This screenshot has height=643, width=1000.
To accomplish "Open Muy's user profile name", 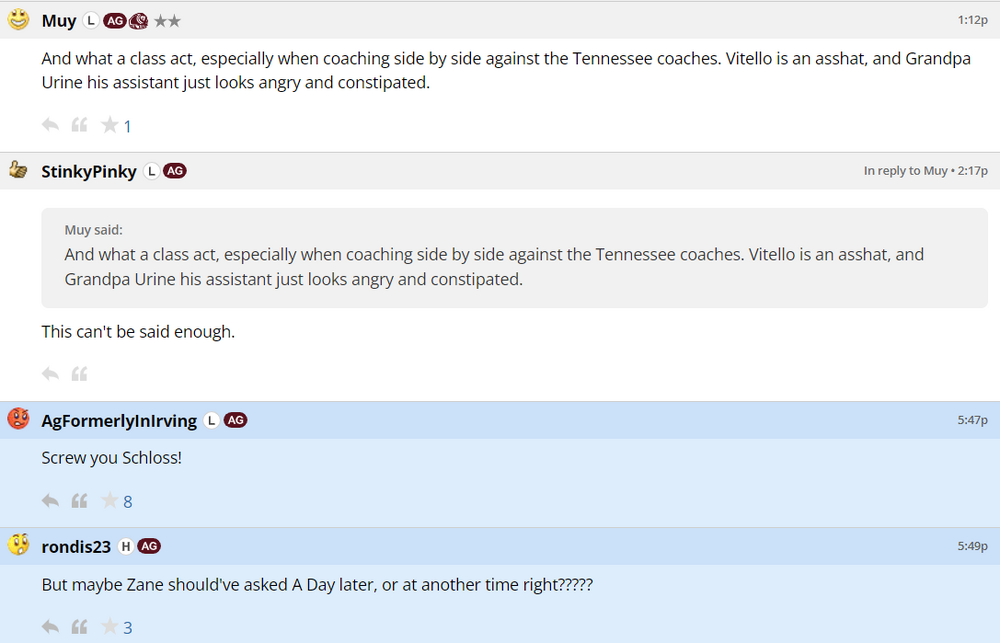I will pyautogui.click(x=58, y=21).
